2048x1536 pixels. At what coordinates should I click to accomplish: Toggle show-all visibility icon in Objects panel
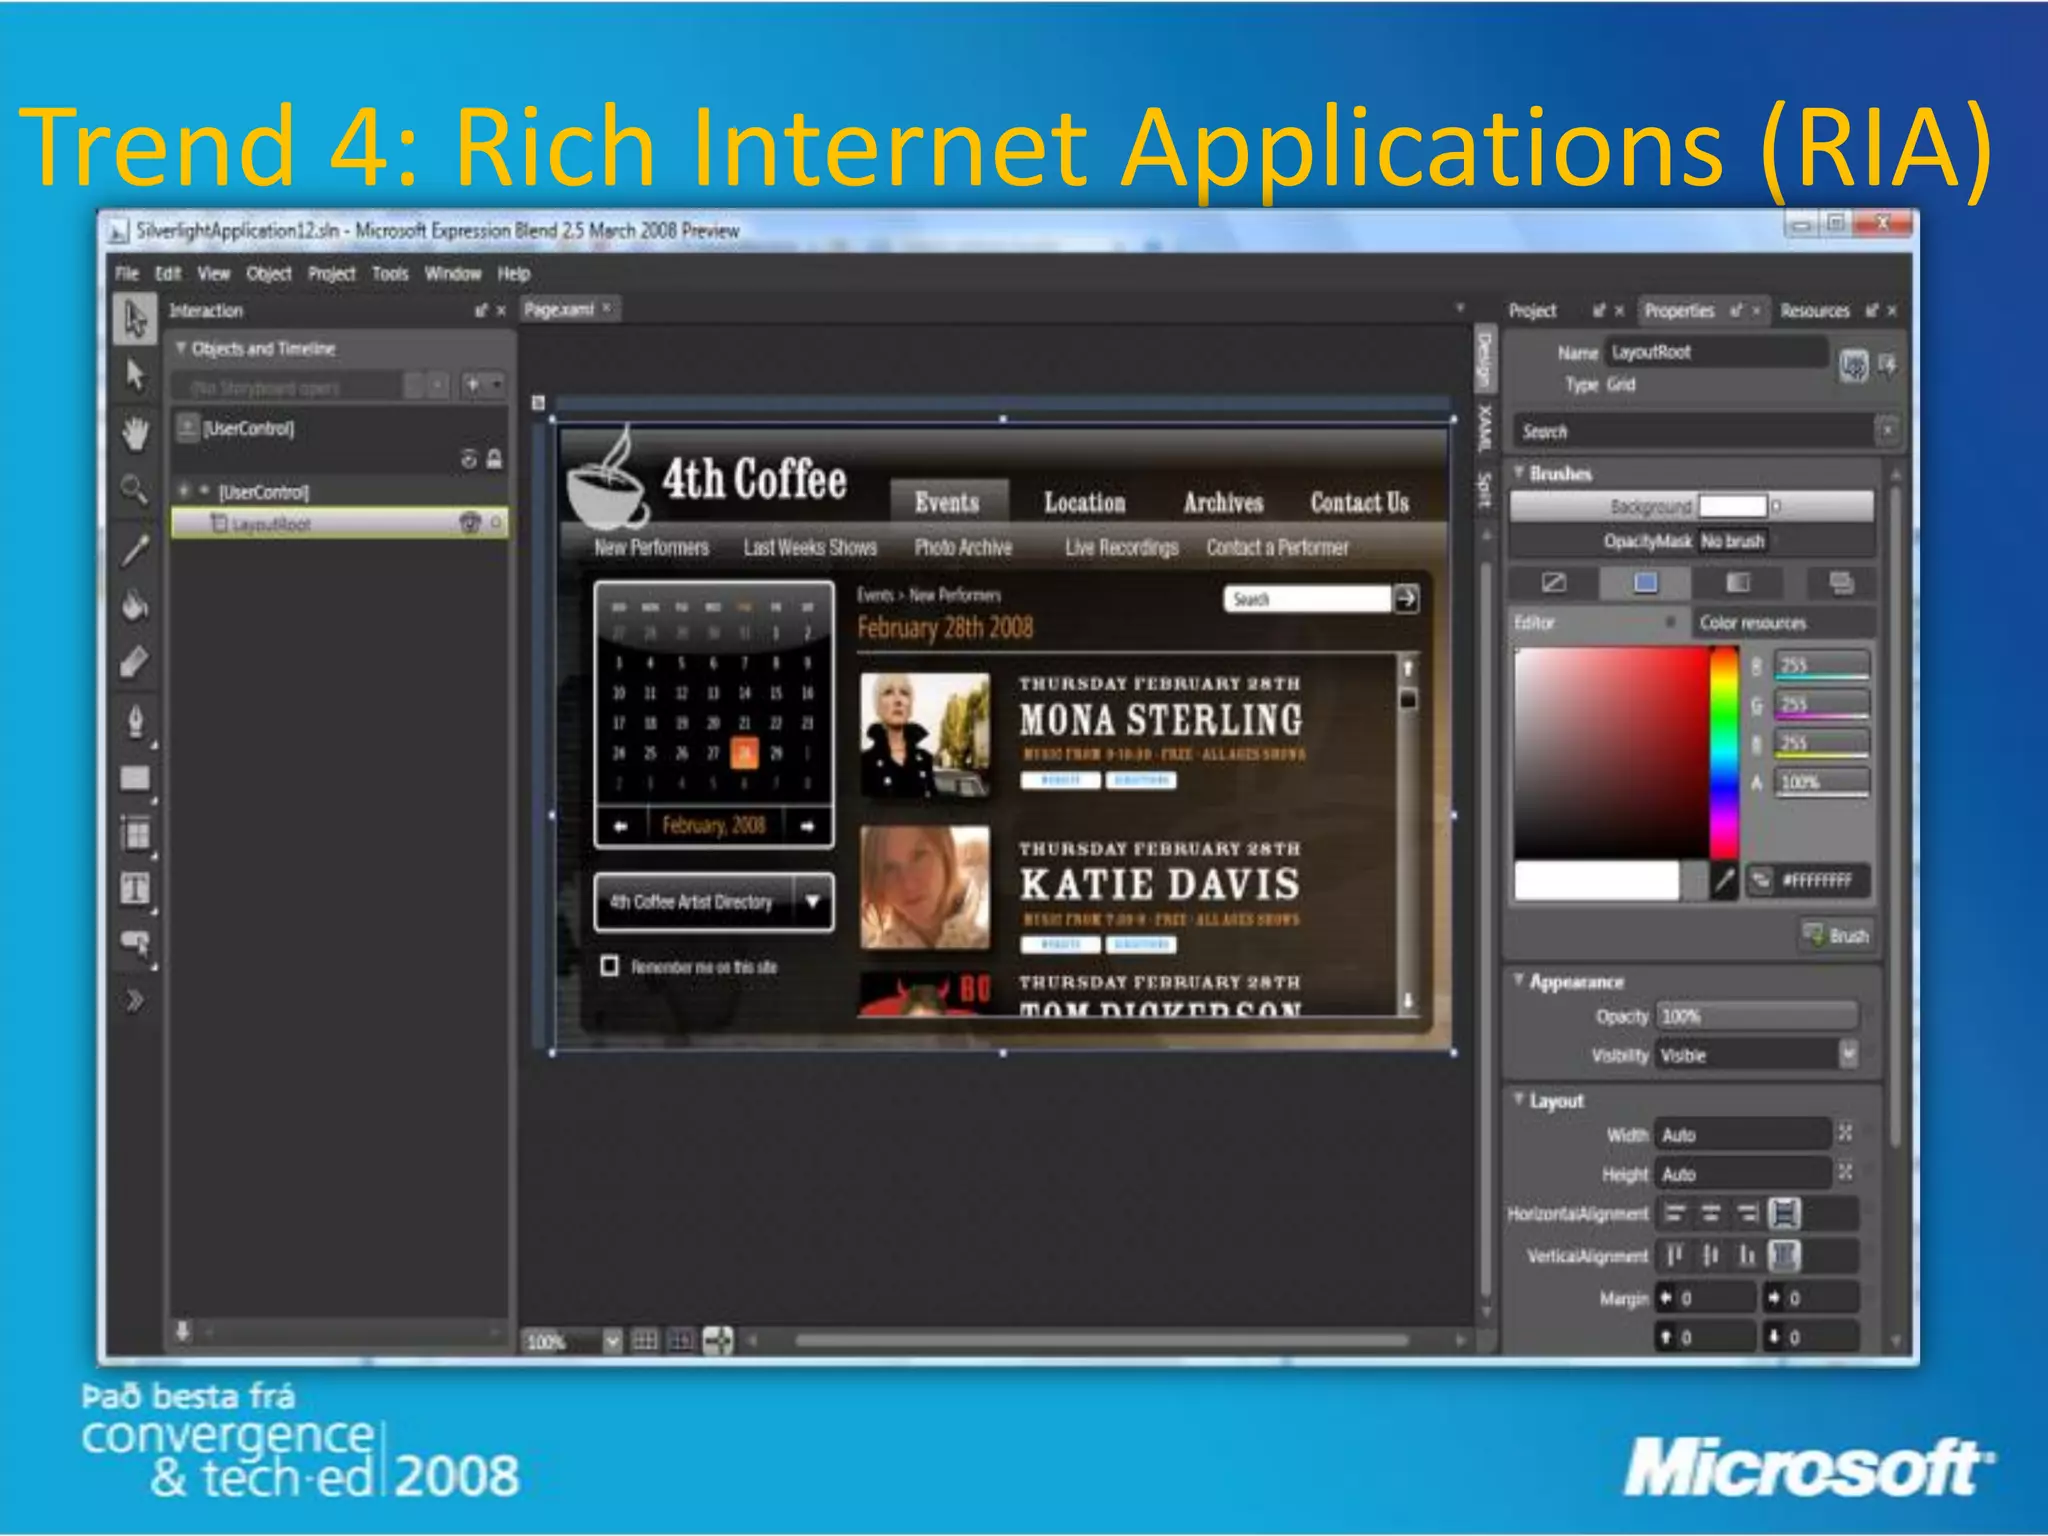point(469,459)
